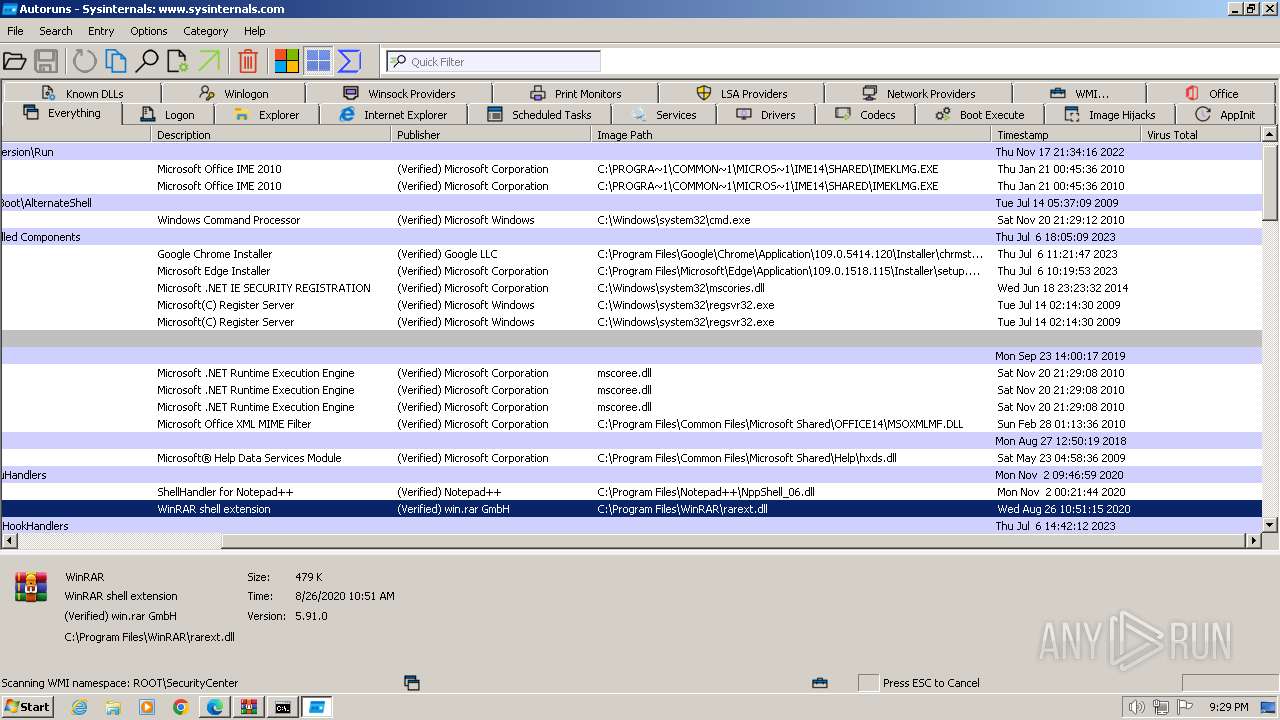Open Chrome from the taskbar
Screen dimensions: 1280x720
181,707
